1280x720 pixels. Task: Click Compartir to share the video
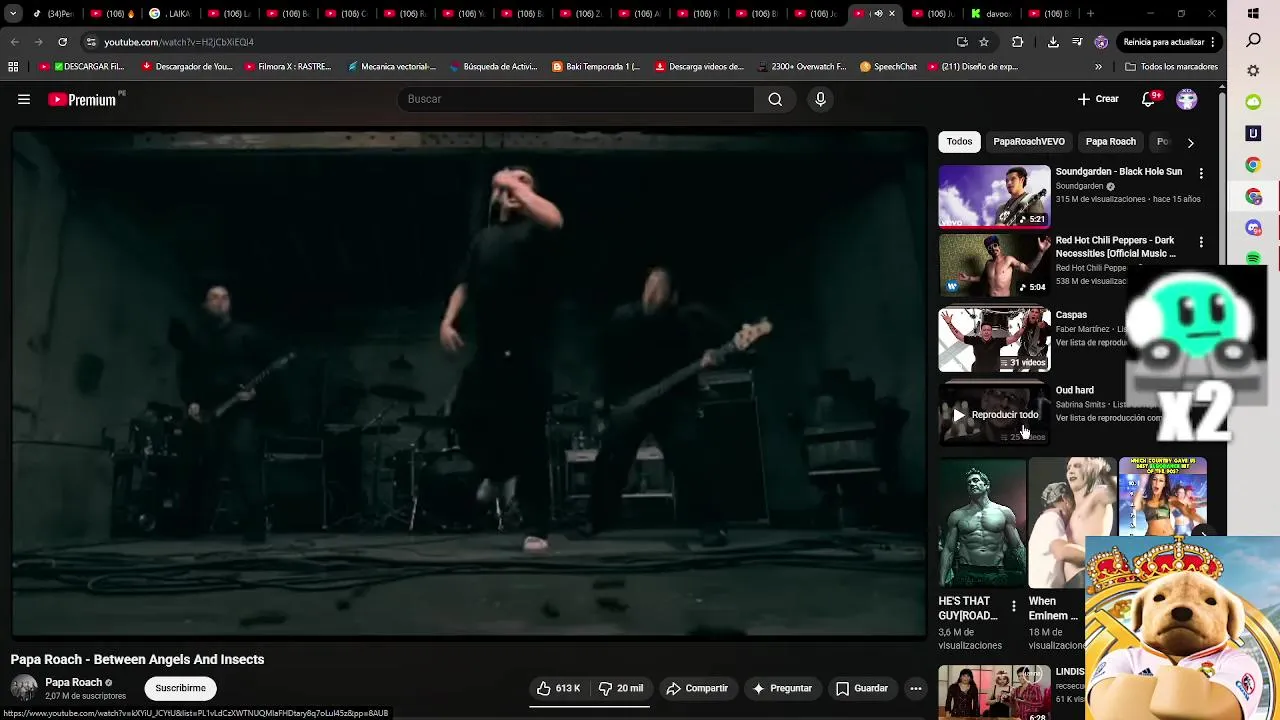(x=697, y=688)
